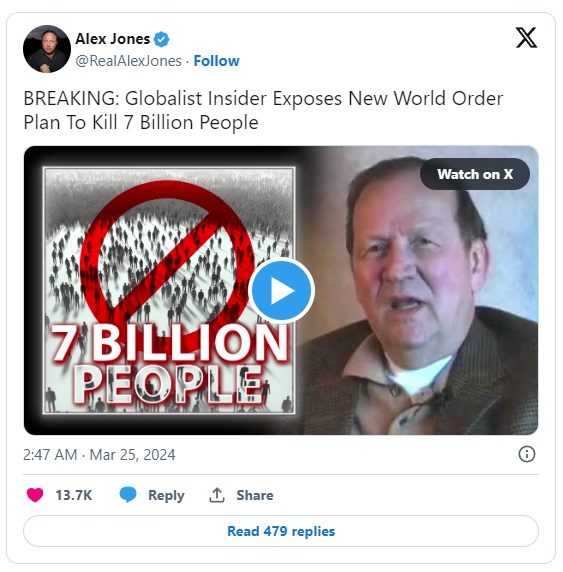Screen dimensions: 563x572
Task: Open the Alex Jones display name
Action: (x=112, y=39)
